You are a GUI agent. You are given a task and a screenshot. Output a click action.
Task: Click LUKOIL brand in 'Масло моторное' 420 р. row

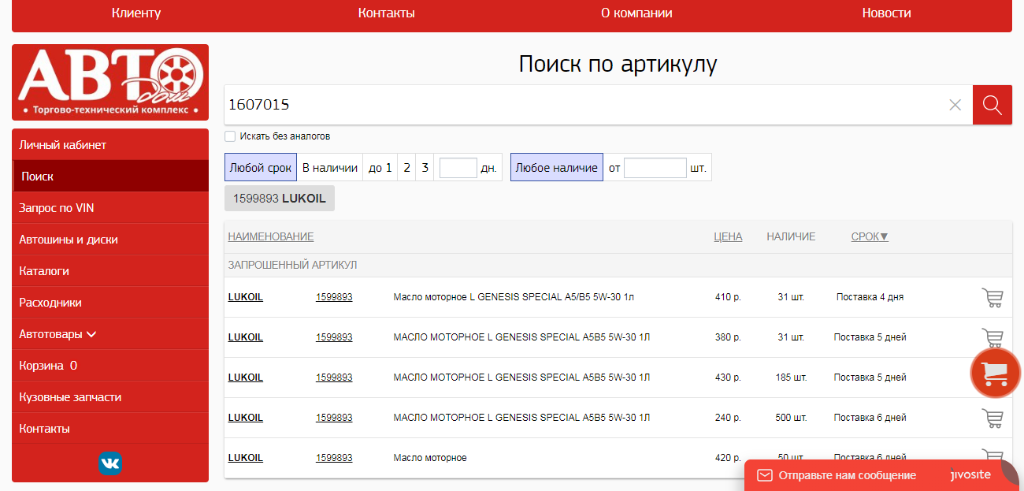[x=246, y=458]
